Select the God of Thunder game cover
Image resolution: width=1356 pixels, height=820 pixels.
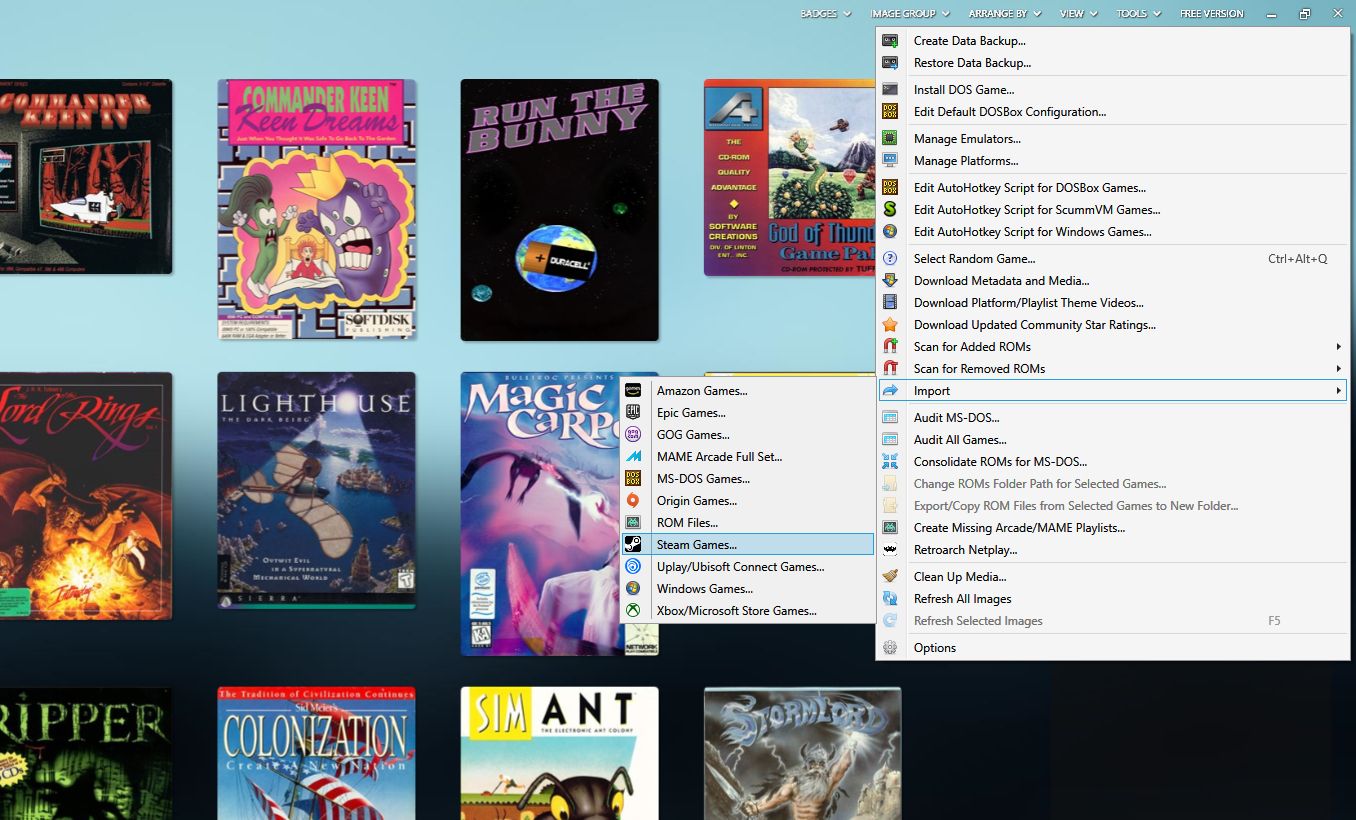coord(790,178)
